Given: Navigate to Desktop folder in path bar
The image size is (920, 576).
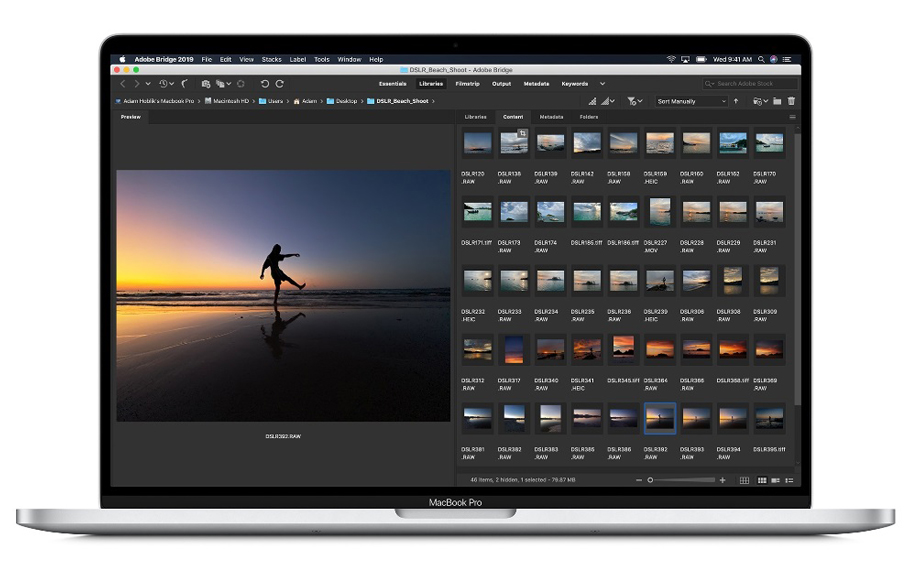Looking at the screenshot, I should coord(346,101).
